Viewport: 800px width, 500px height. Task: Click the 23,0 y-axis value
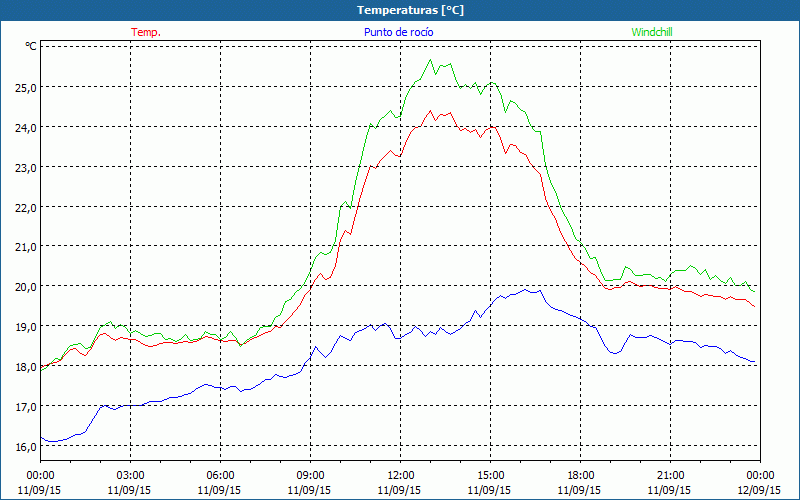(27, 167)
